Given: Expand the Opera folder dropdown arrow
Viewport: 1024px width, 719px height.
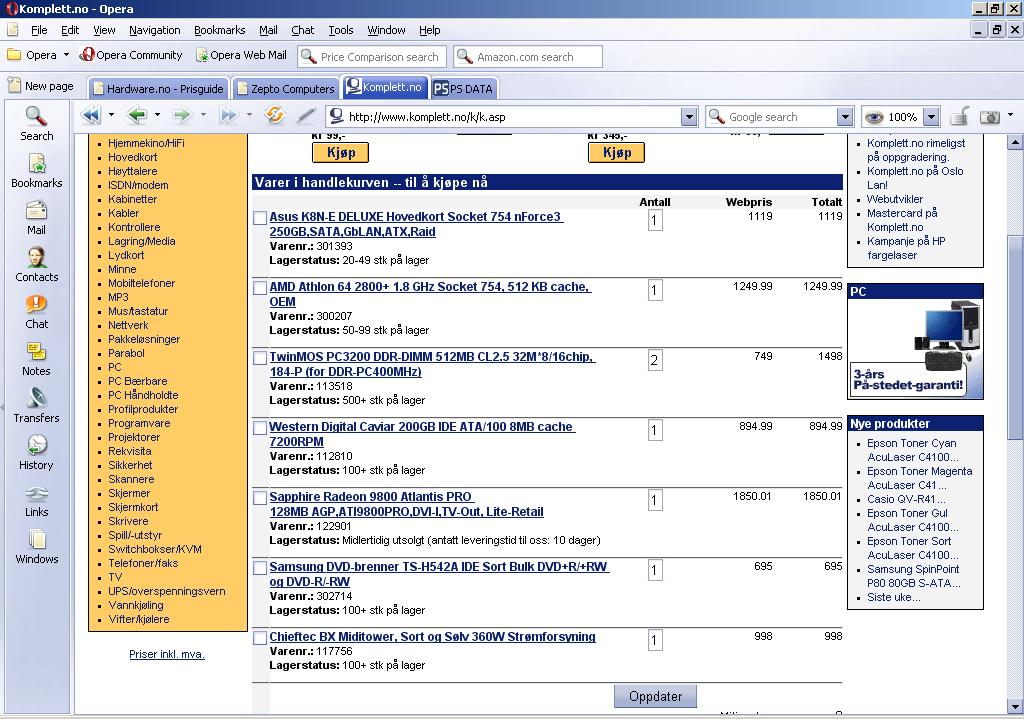Looking at the screenshot, I should point(66,55).
